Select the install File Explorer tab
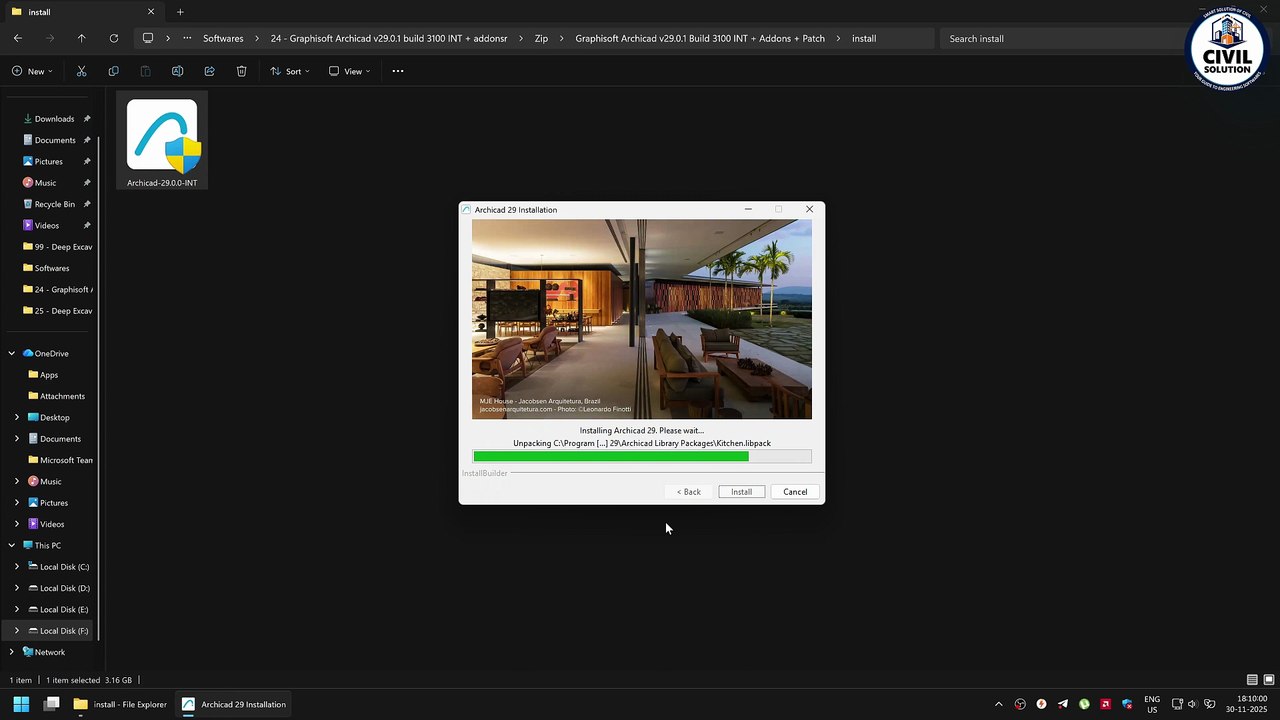 pyautogui.click(x=82, y=12)
